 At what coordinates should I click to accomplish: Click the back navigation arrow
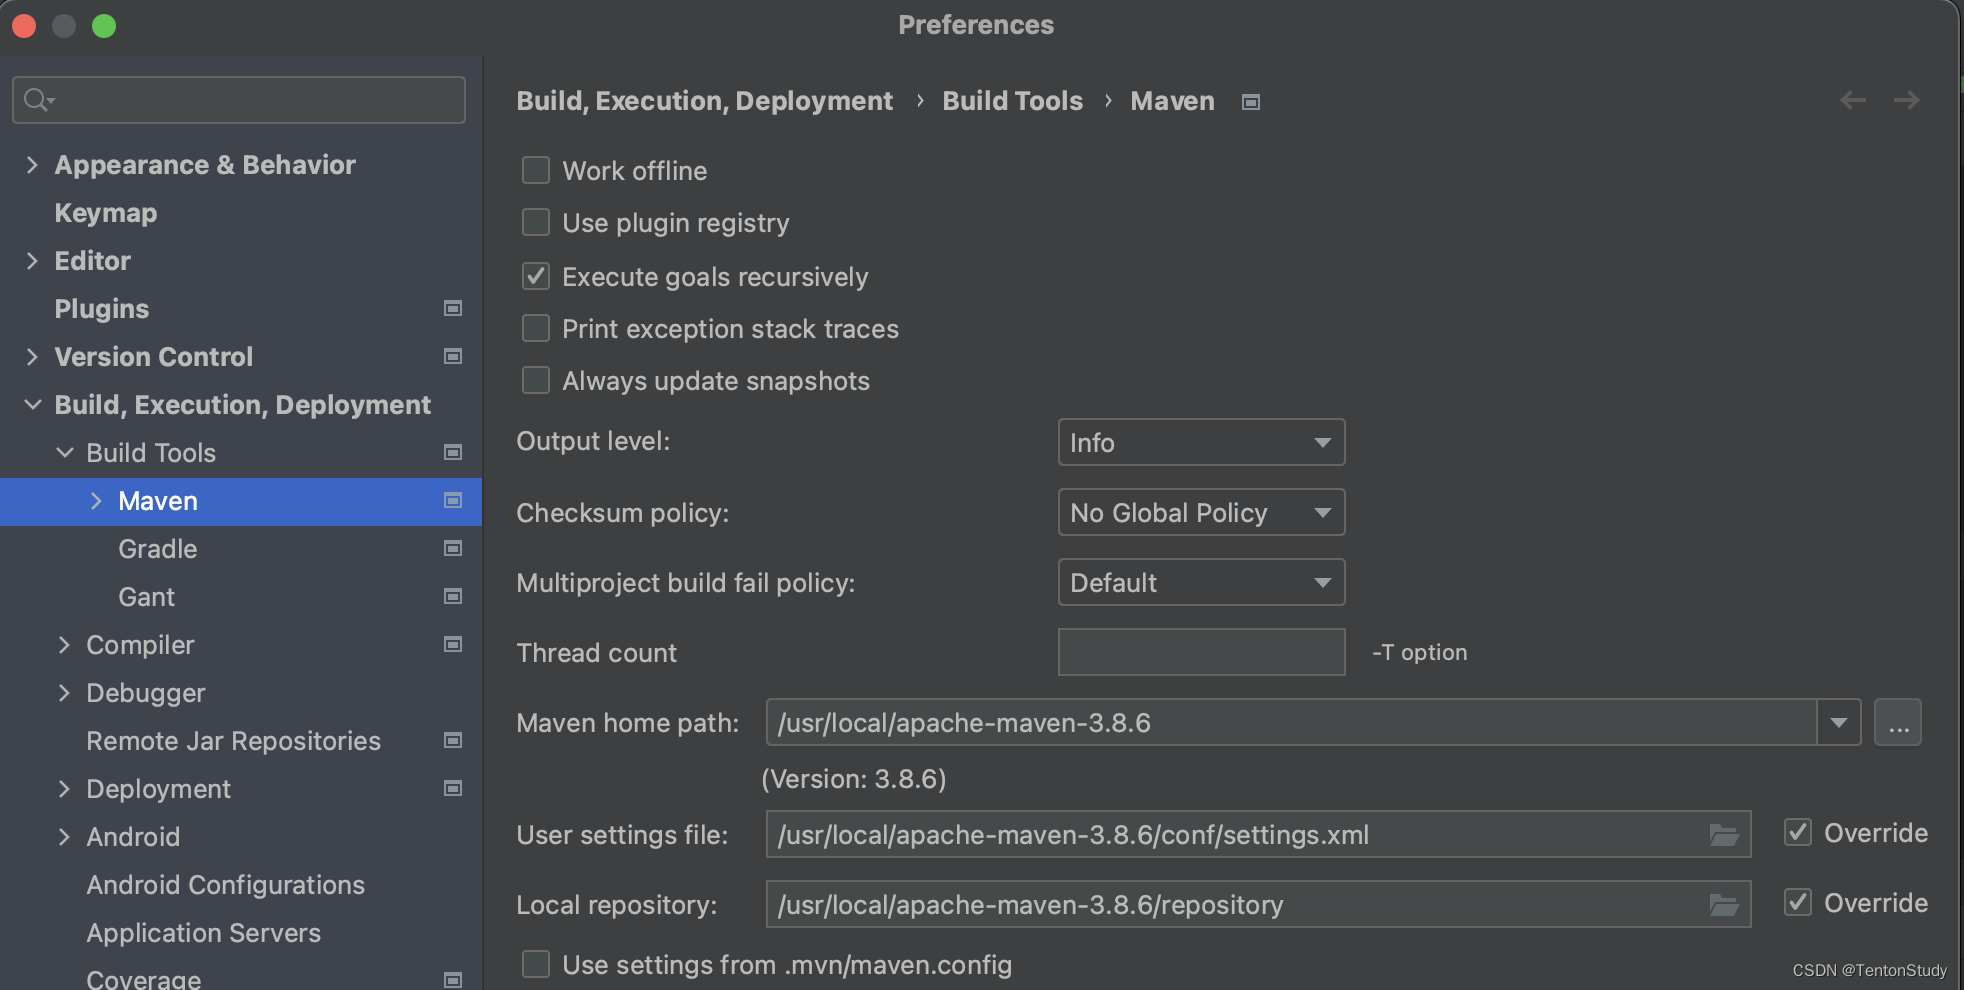click(x=1854, y=100)
